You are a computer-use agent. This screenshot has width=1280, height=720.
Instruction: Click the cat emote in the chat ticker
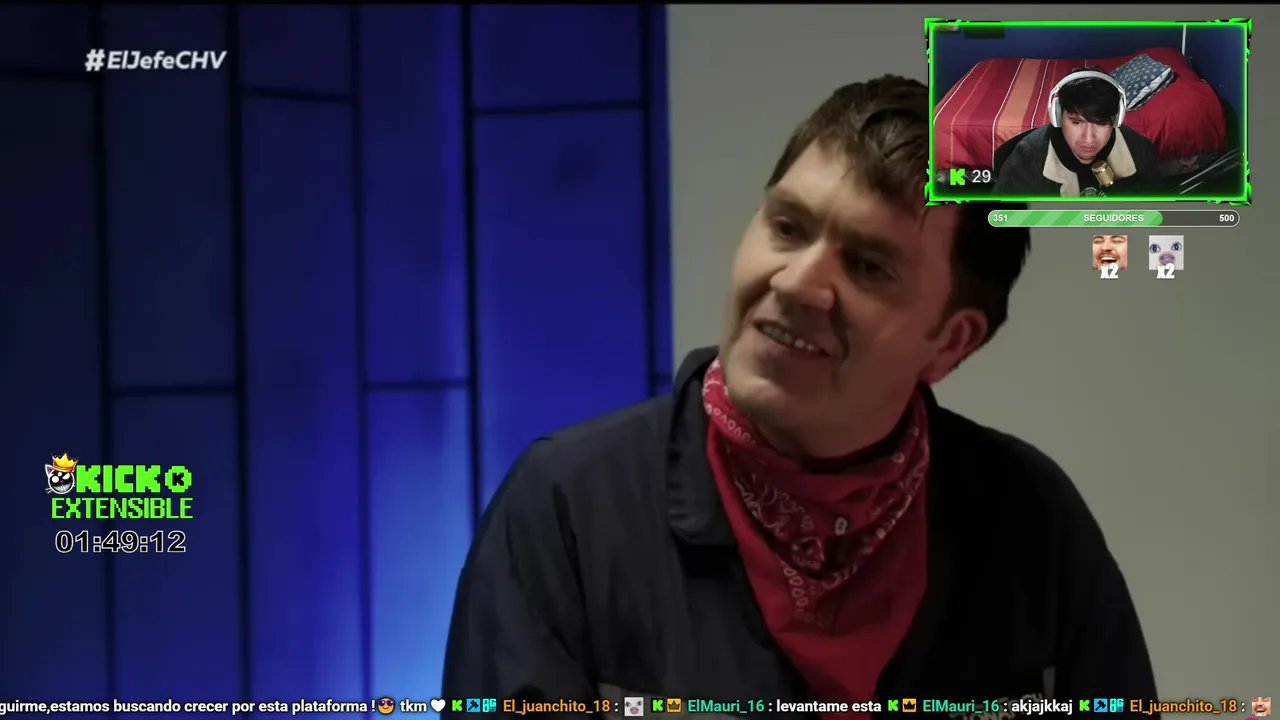click(x=633, y=706)
